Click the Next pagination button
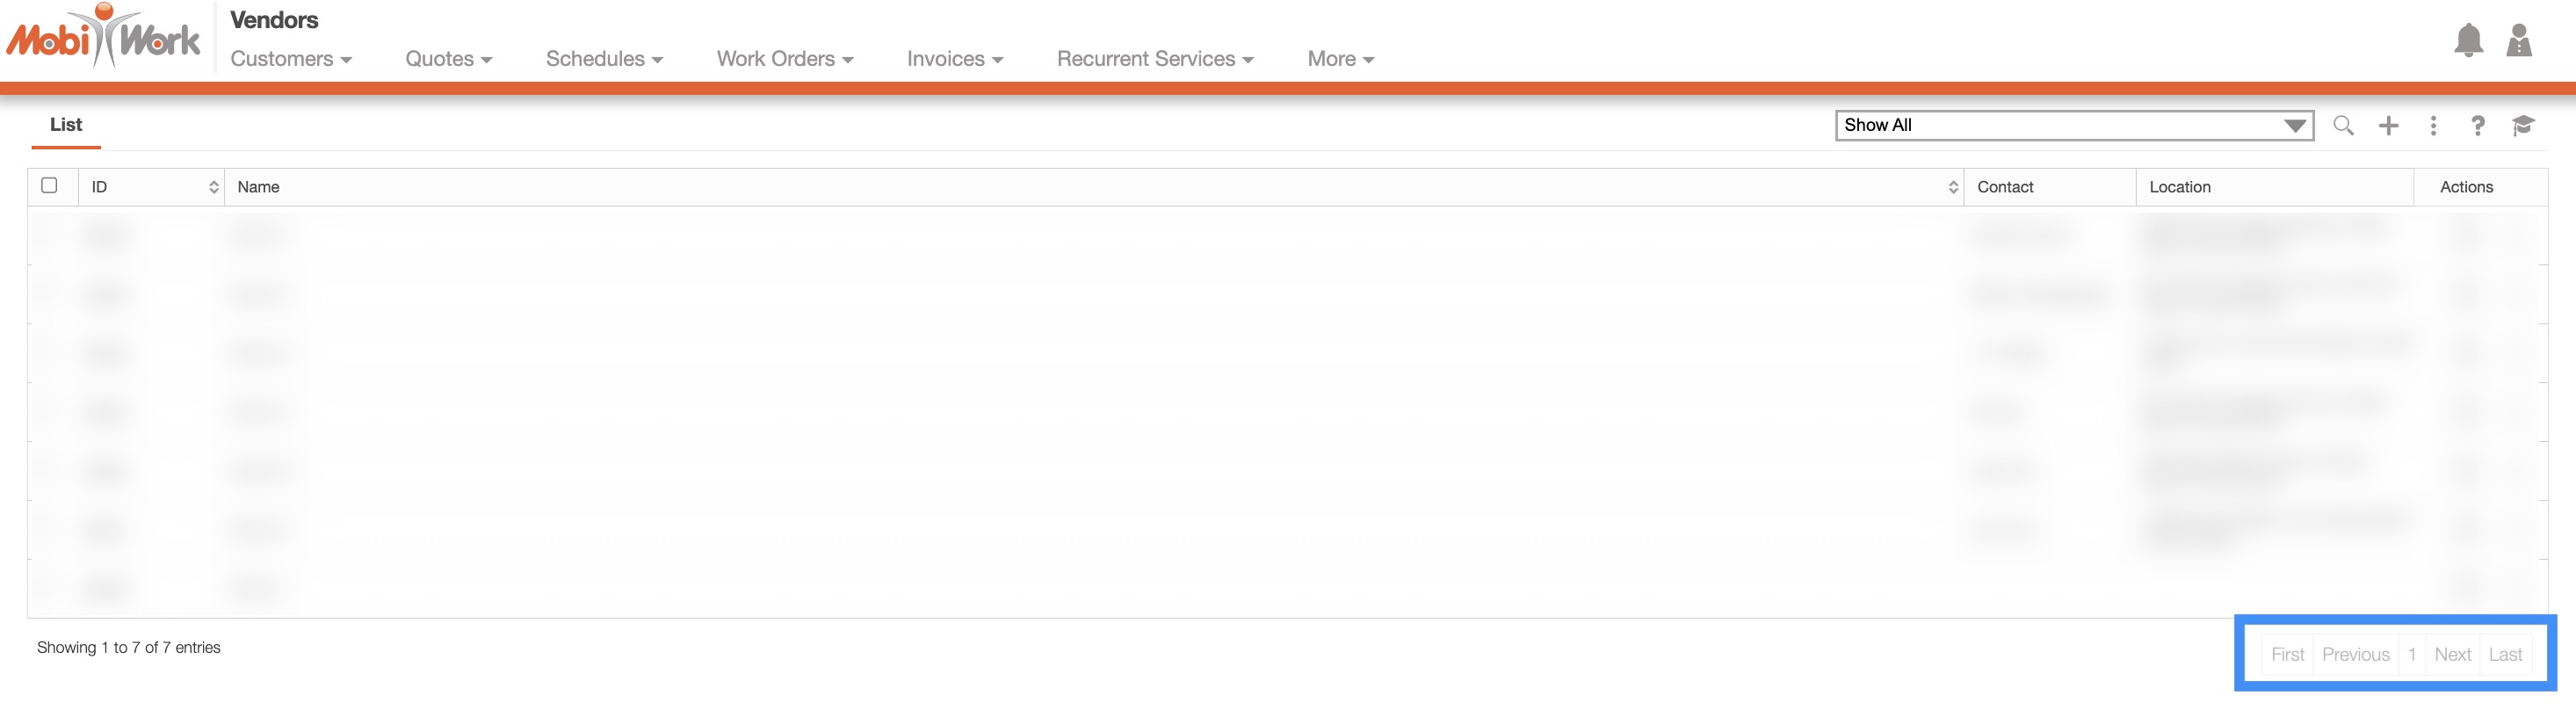Viewport: 2576px width, 717px height. pyautogui.click(x=2452, y=654)
